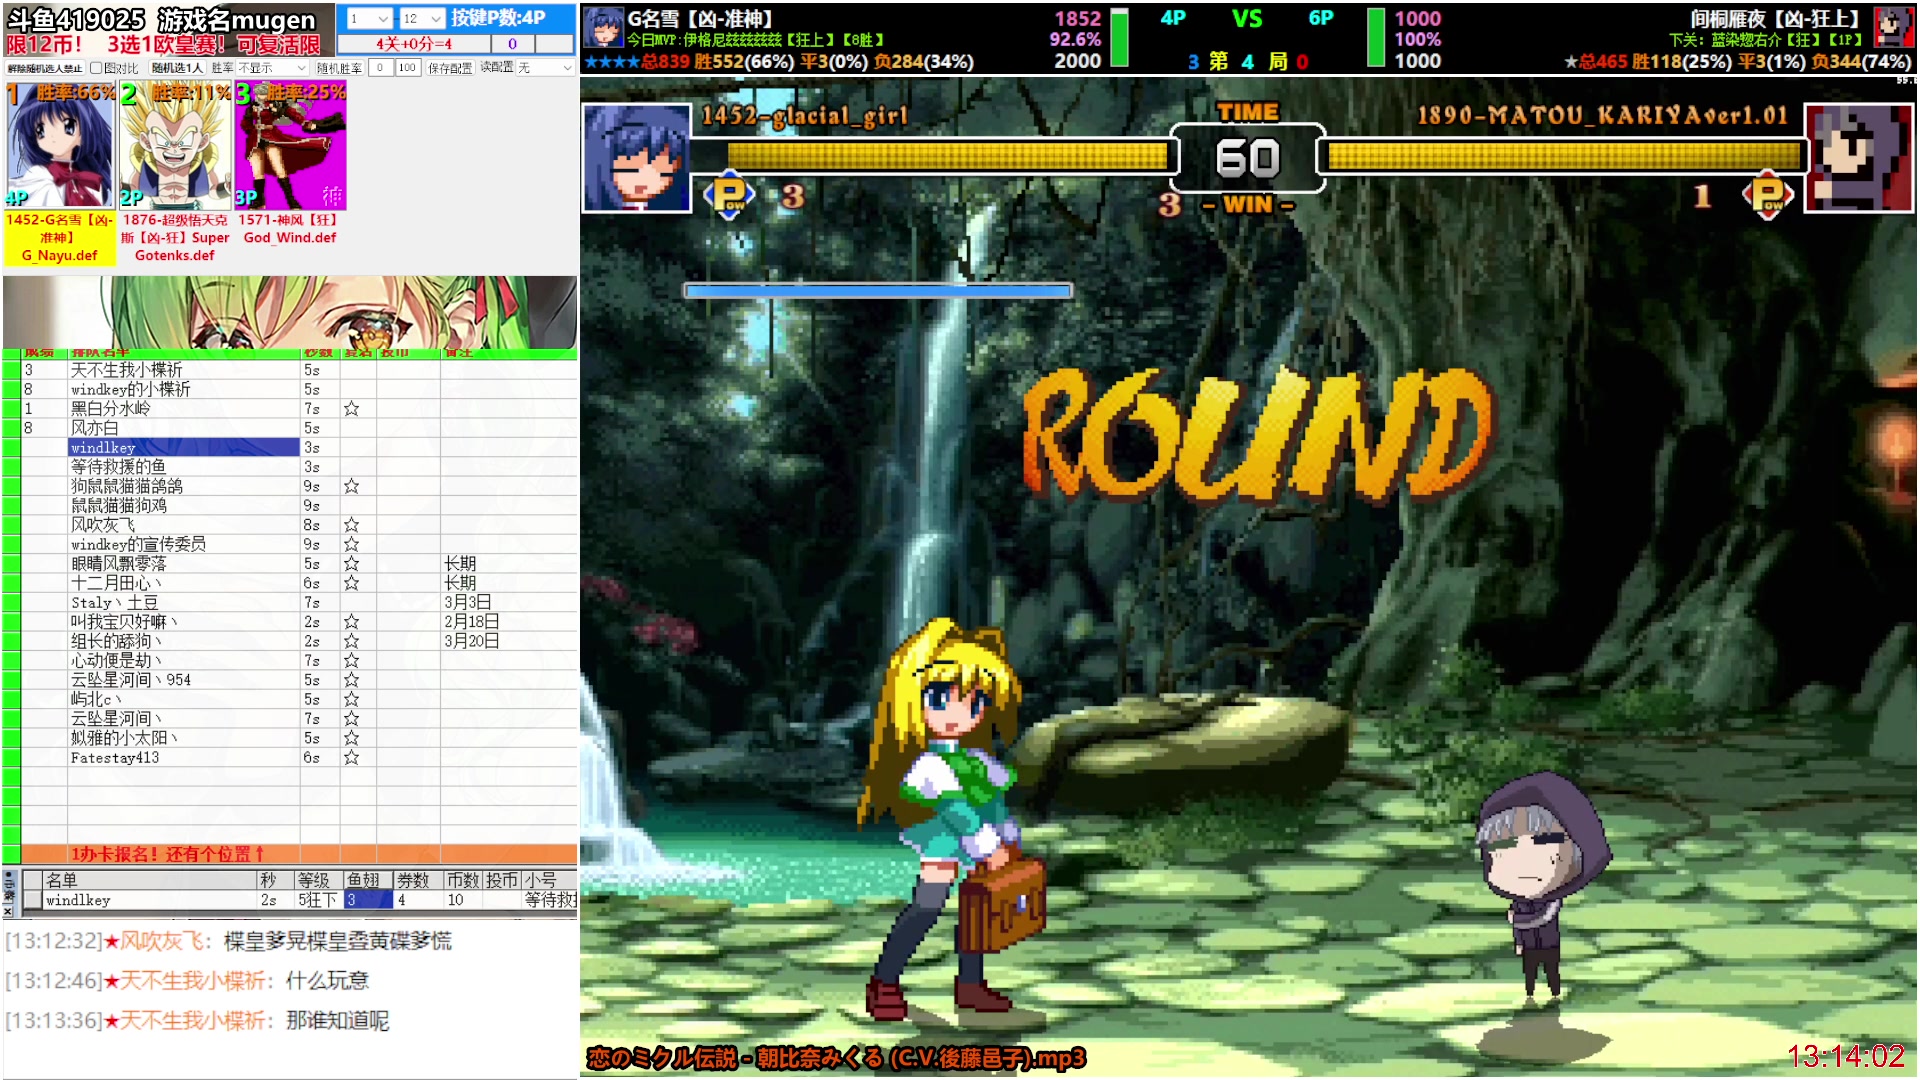Toggle row selector box beside windlkey in 名单
Screen dimensions: 1920x1080
(32, 900)
